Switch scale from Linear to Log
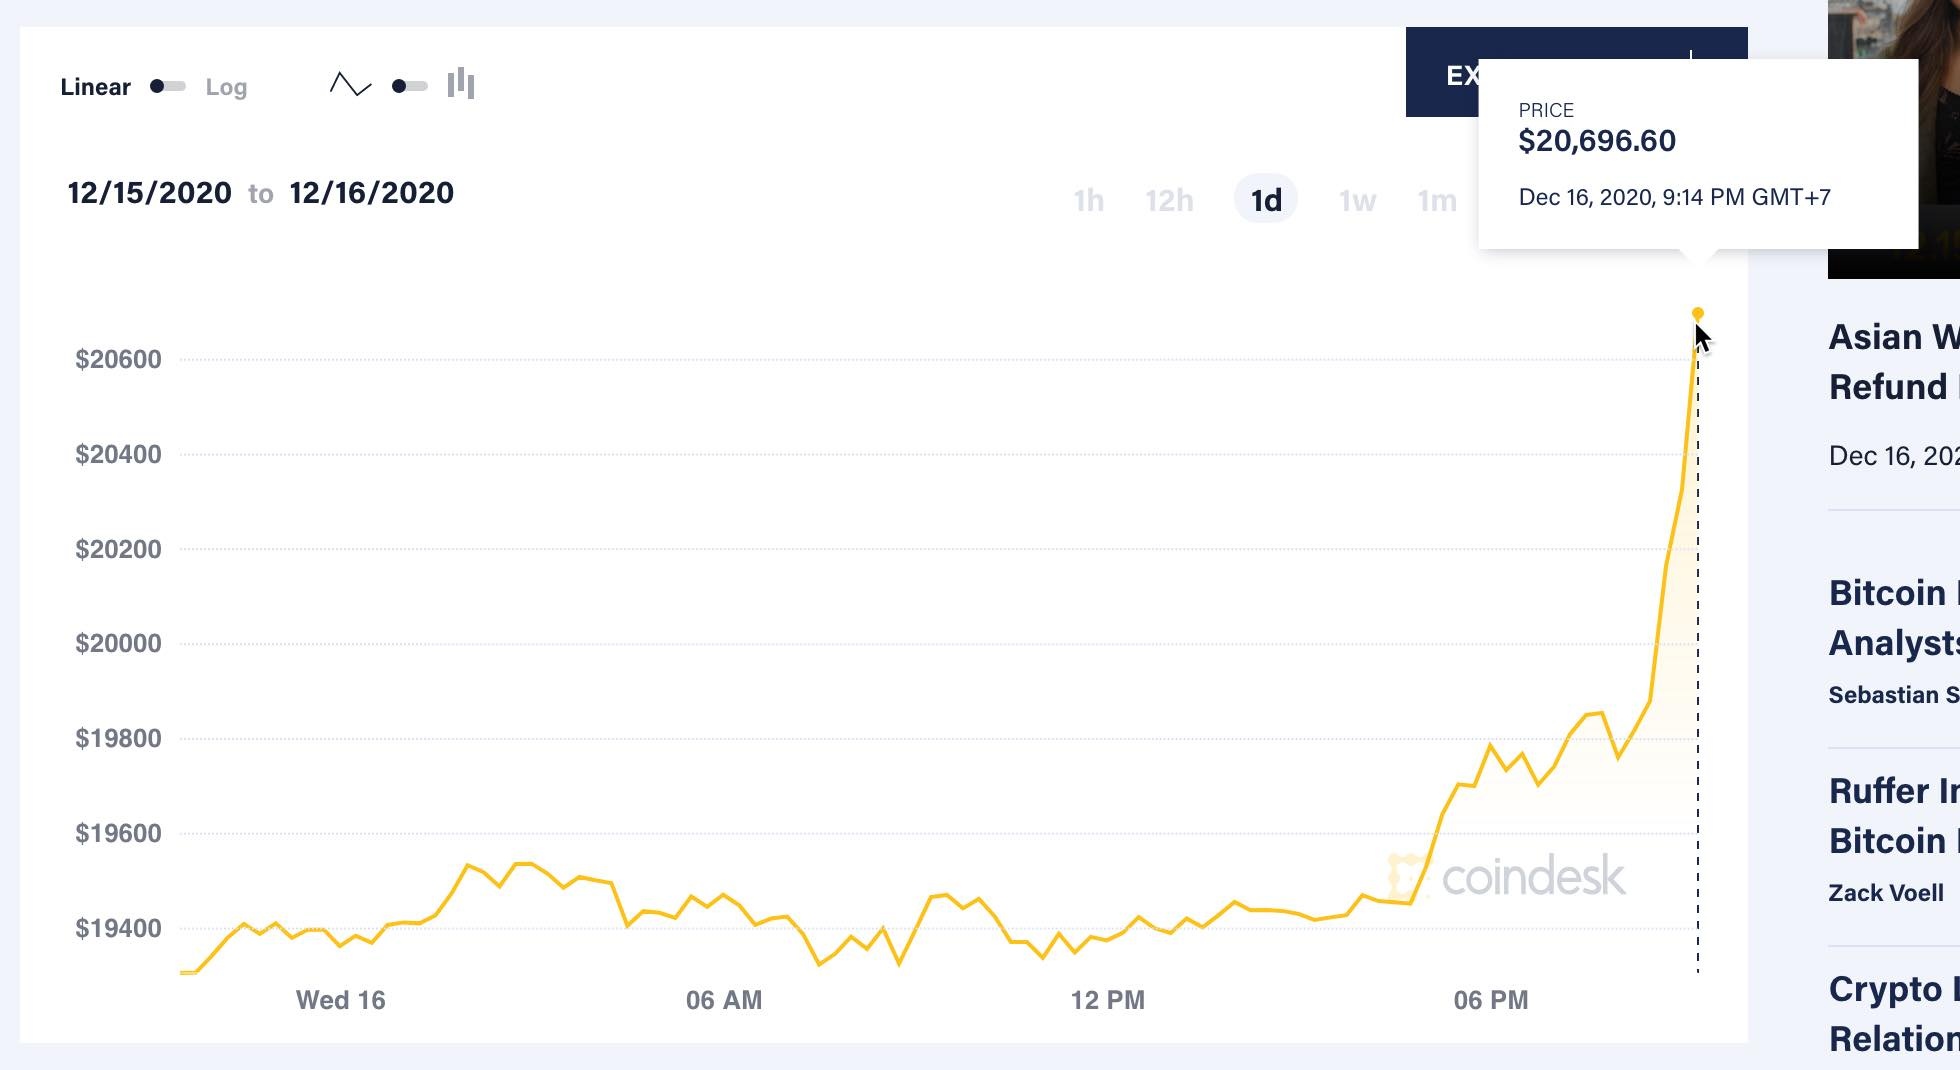This screenshot has width=1960, height=1070. click(166, 86)
